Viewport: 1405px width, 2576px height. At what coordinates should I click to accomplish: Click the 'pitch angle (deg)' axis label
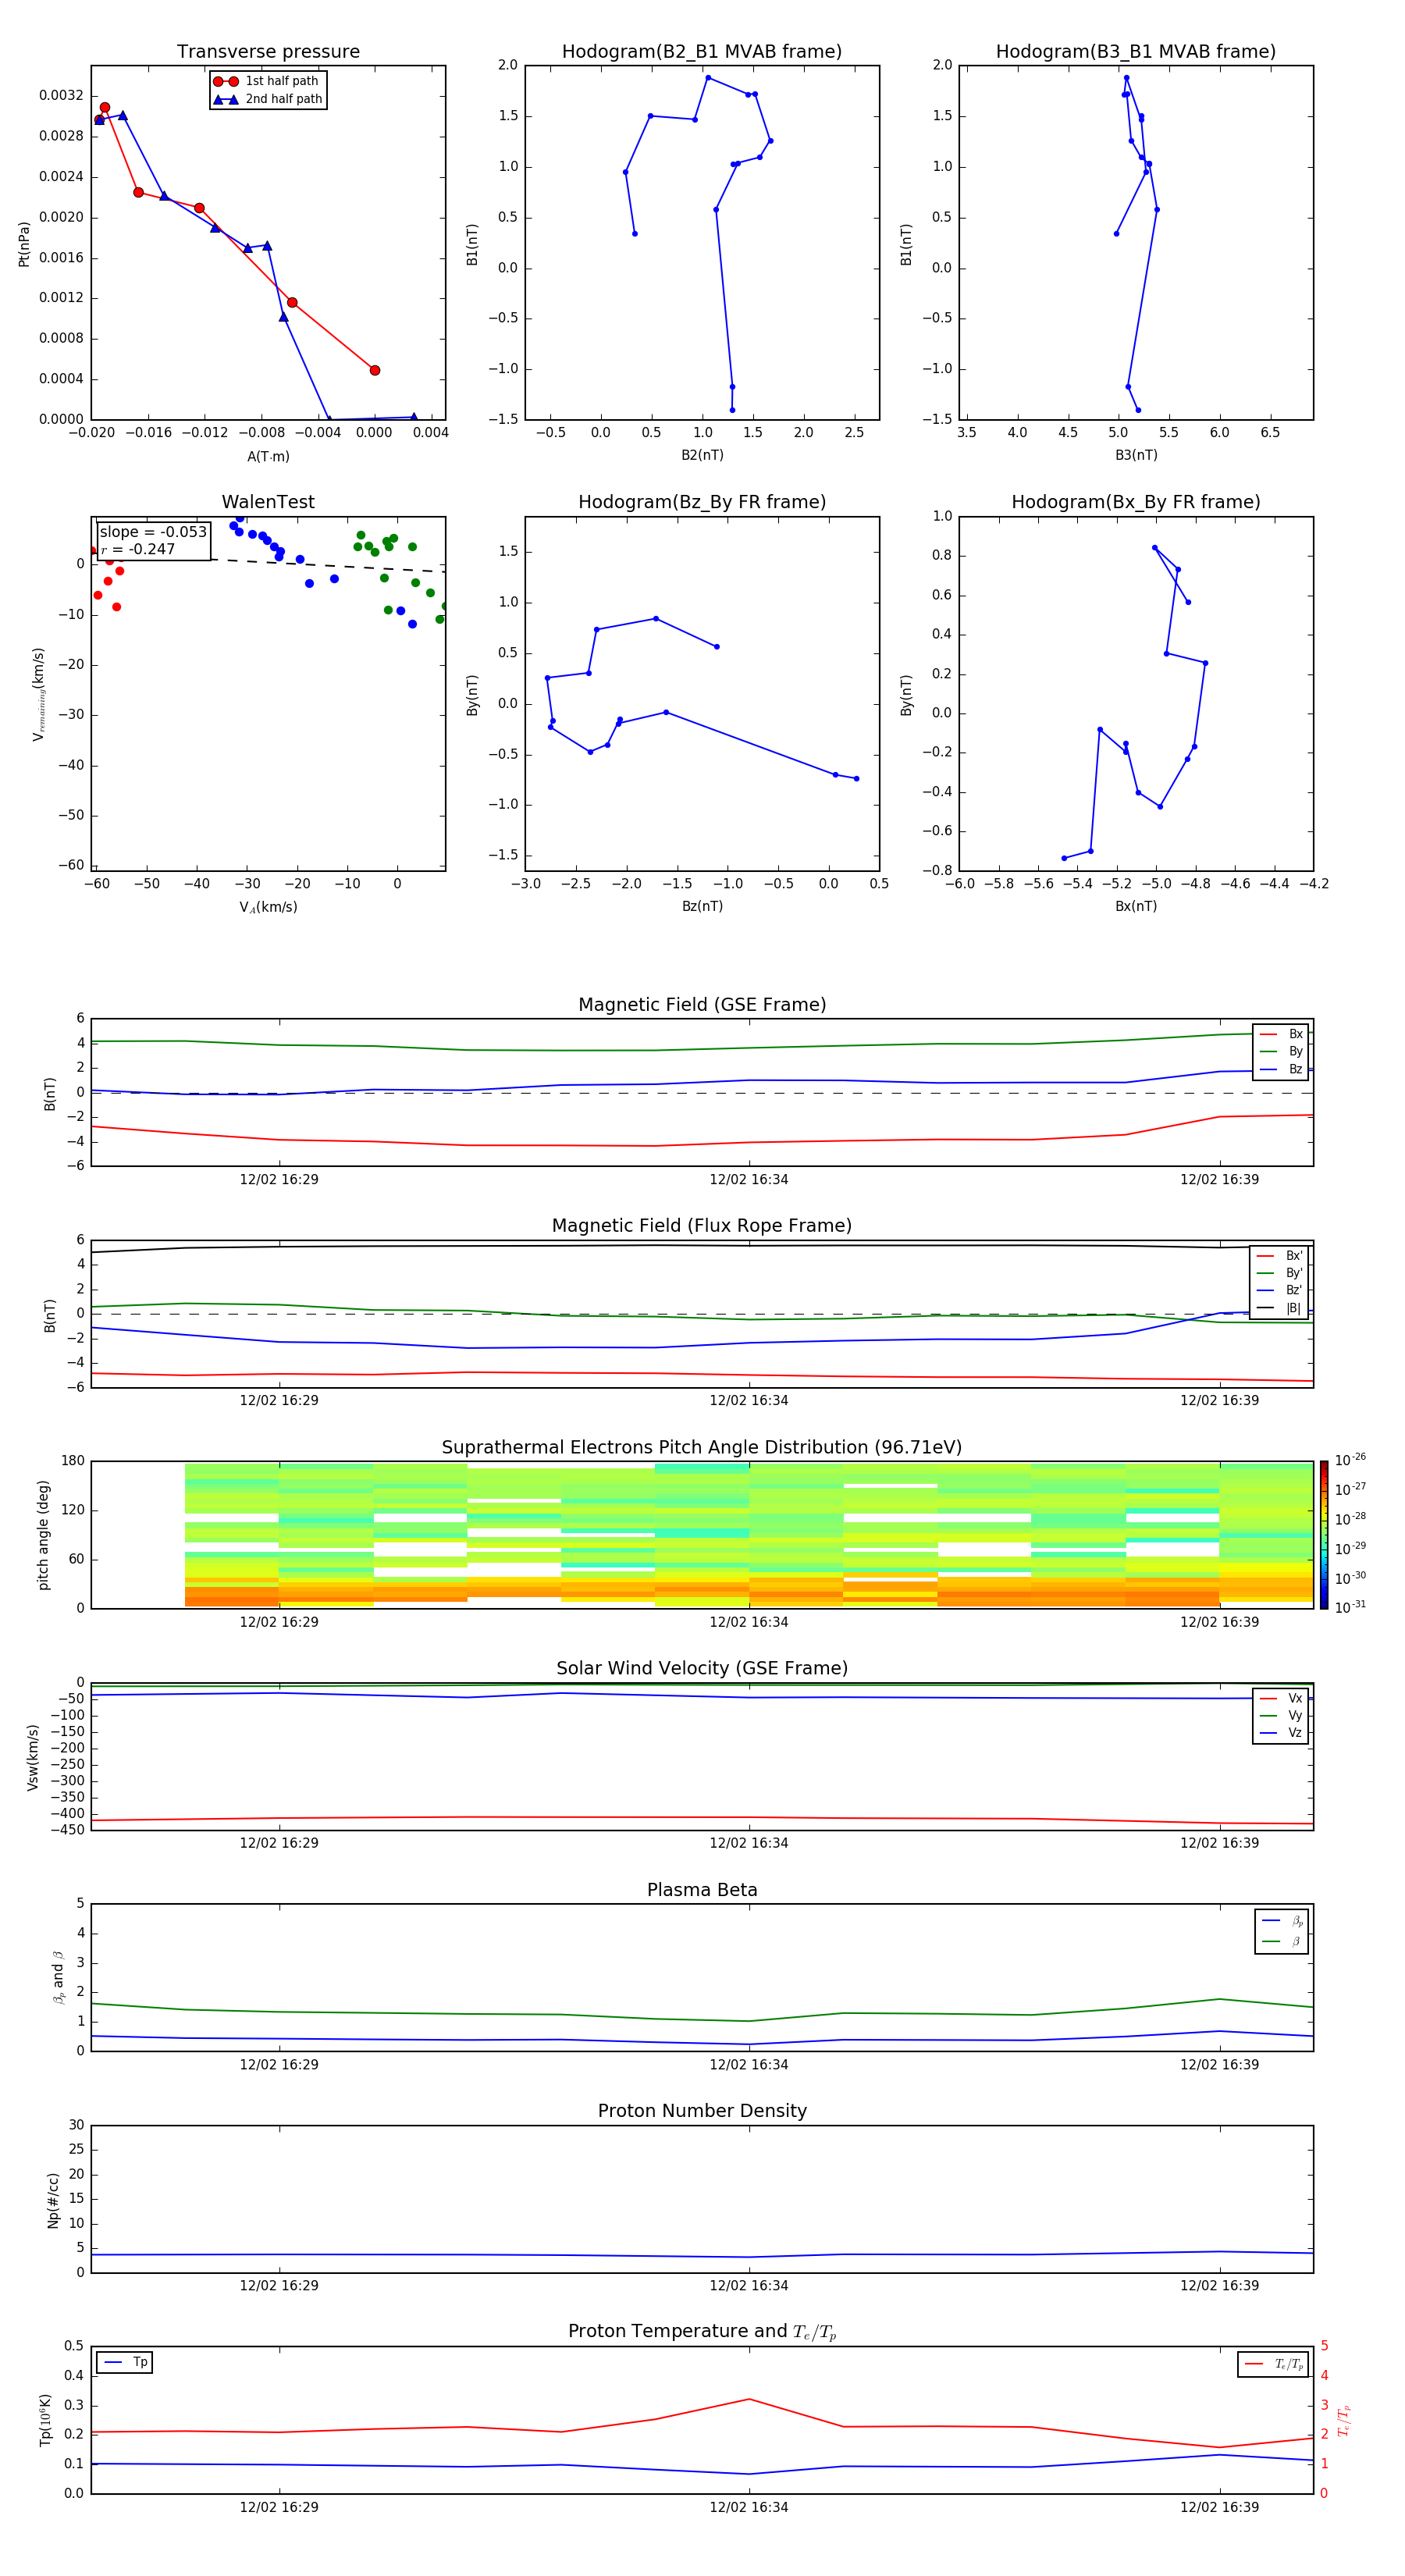43,1535
